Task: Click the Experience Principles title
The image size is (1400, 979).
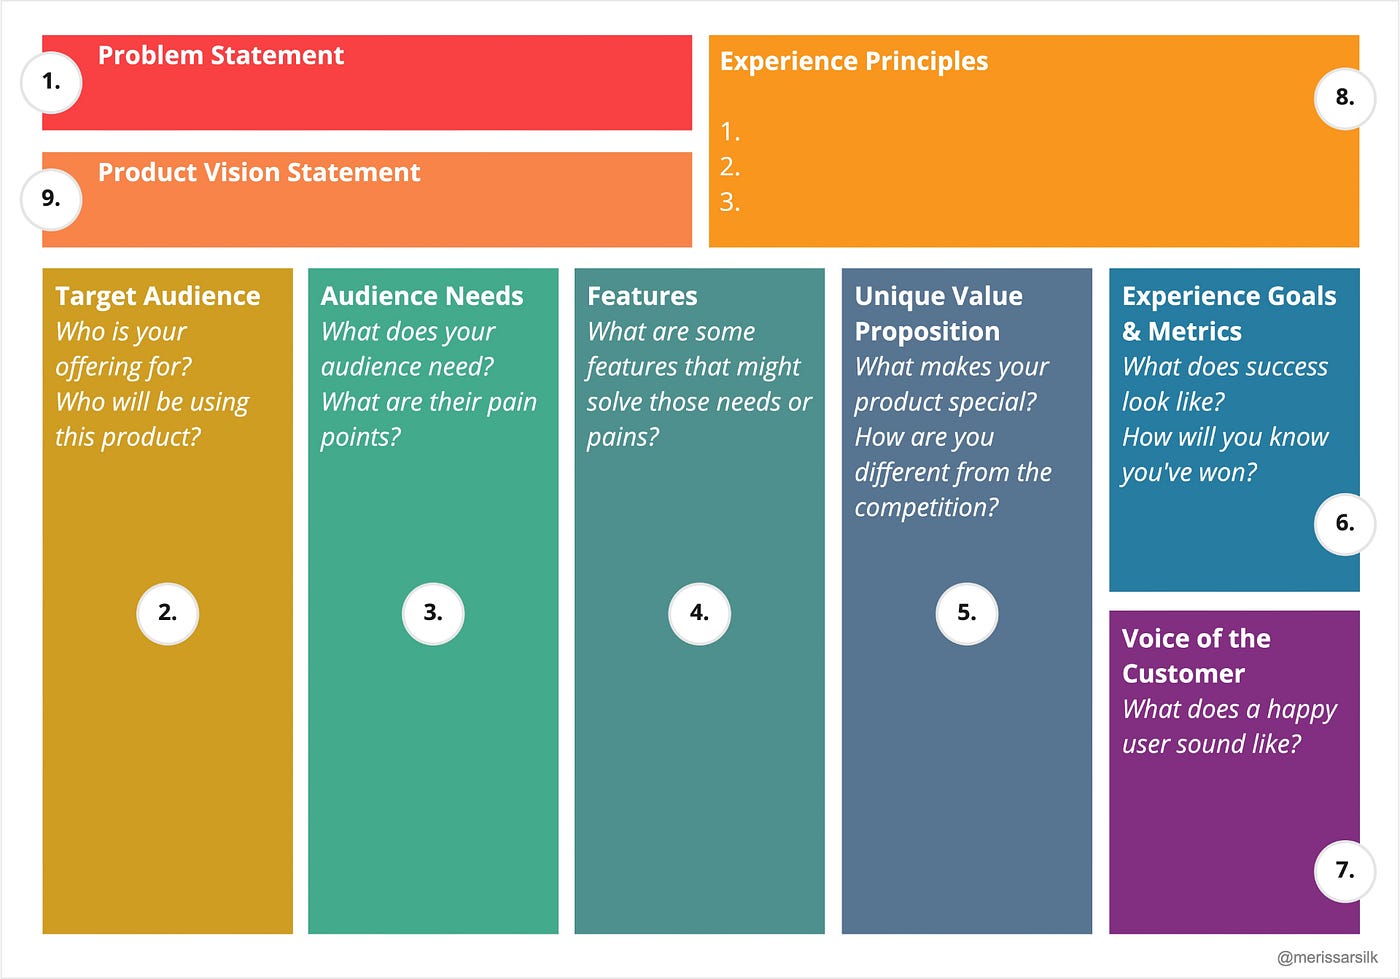Action: (x=853, y=61)
